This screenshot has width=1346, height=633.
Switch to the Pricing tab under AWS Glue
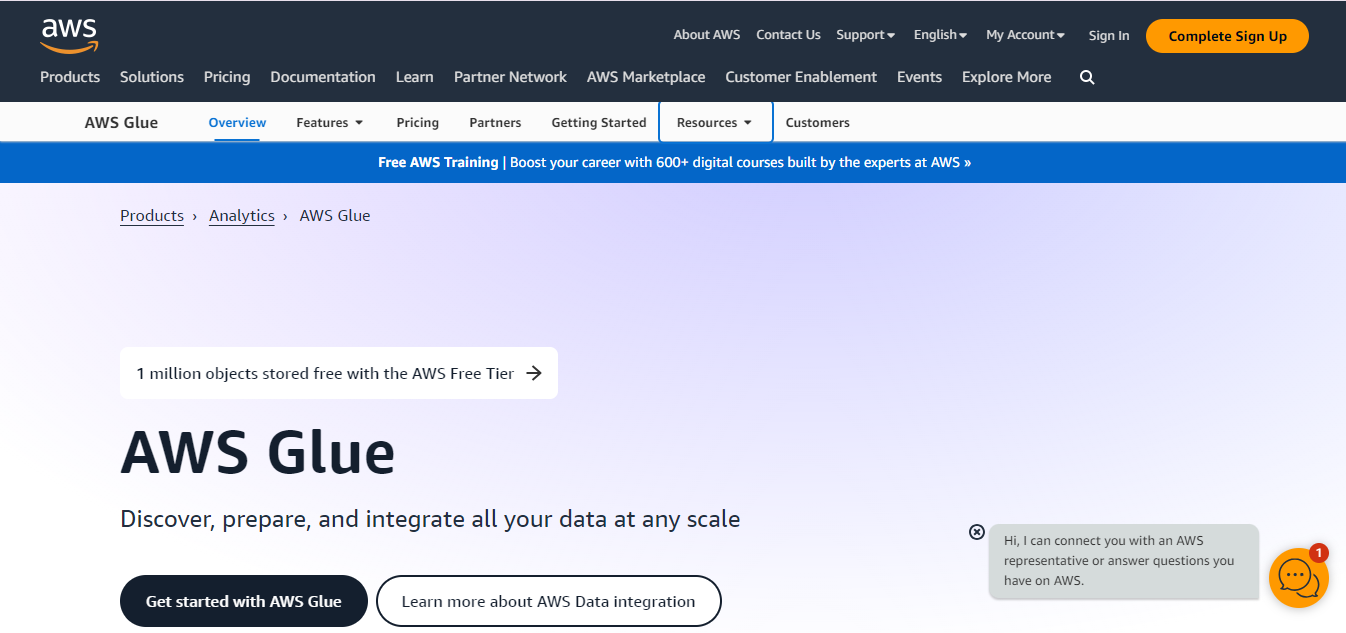click(x=417, y=122)
